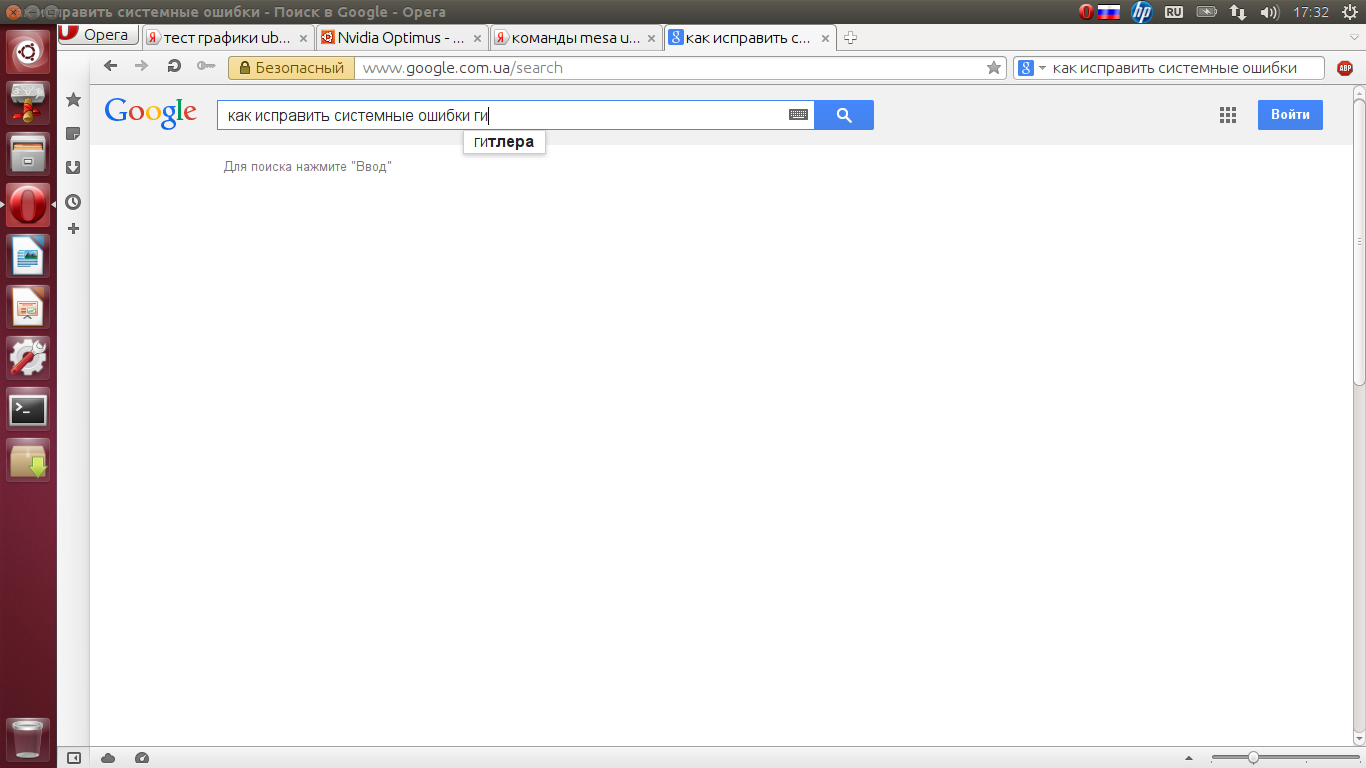Open the Adblock Plus extension icon

[1345, 68]
